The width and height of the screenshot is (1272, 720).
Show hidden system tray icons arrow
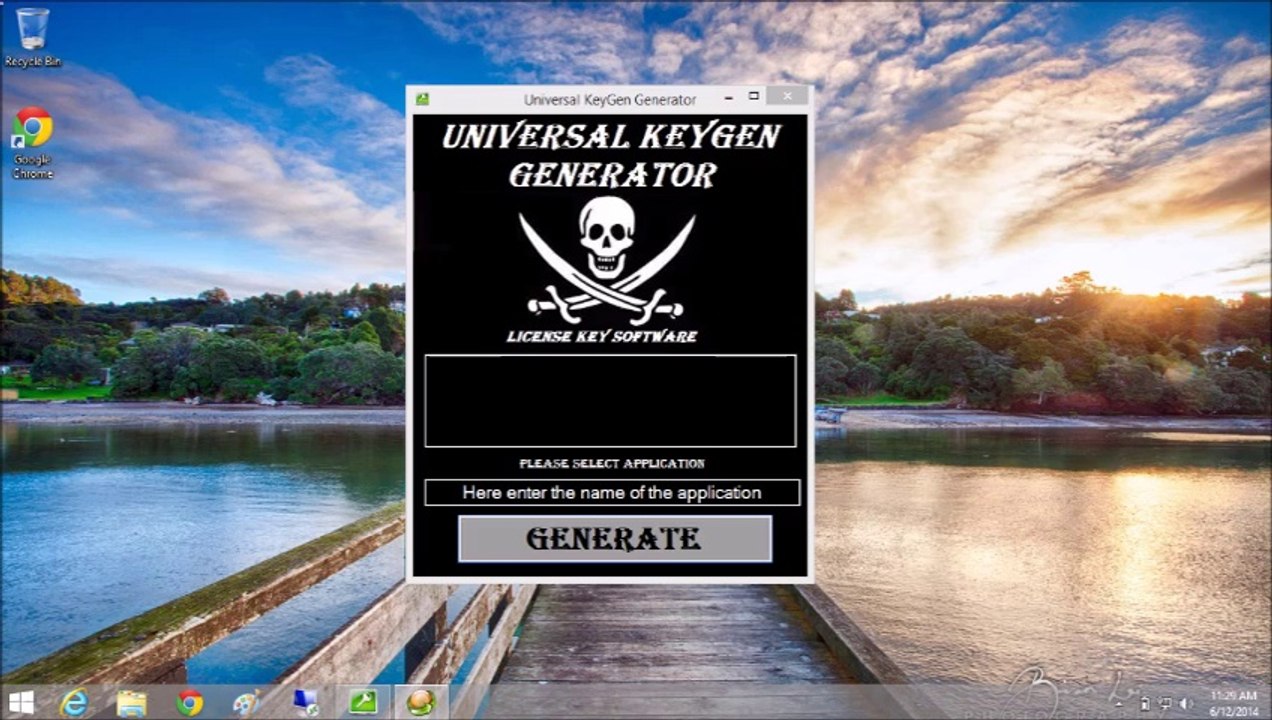coord(1119,704)
